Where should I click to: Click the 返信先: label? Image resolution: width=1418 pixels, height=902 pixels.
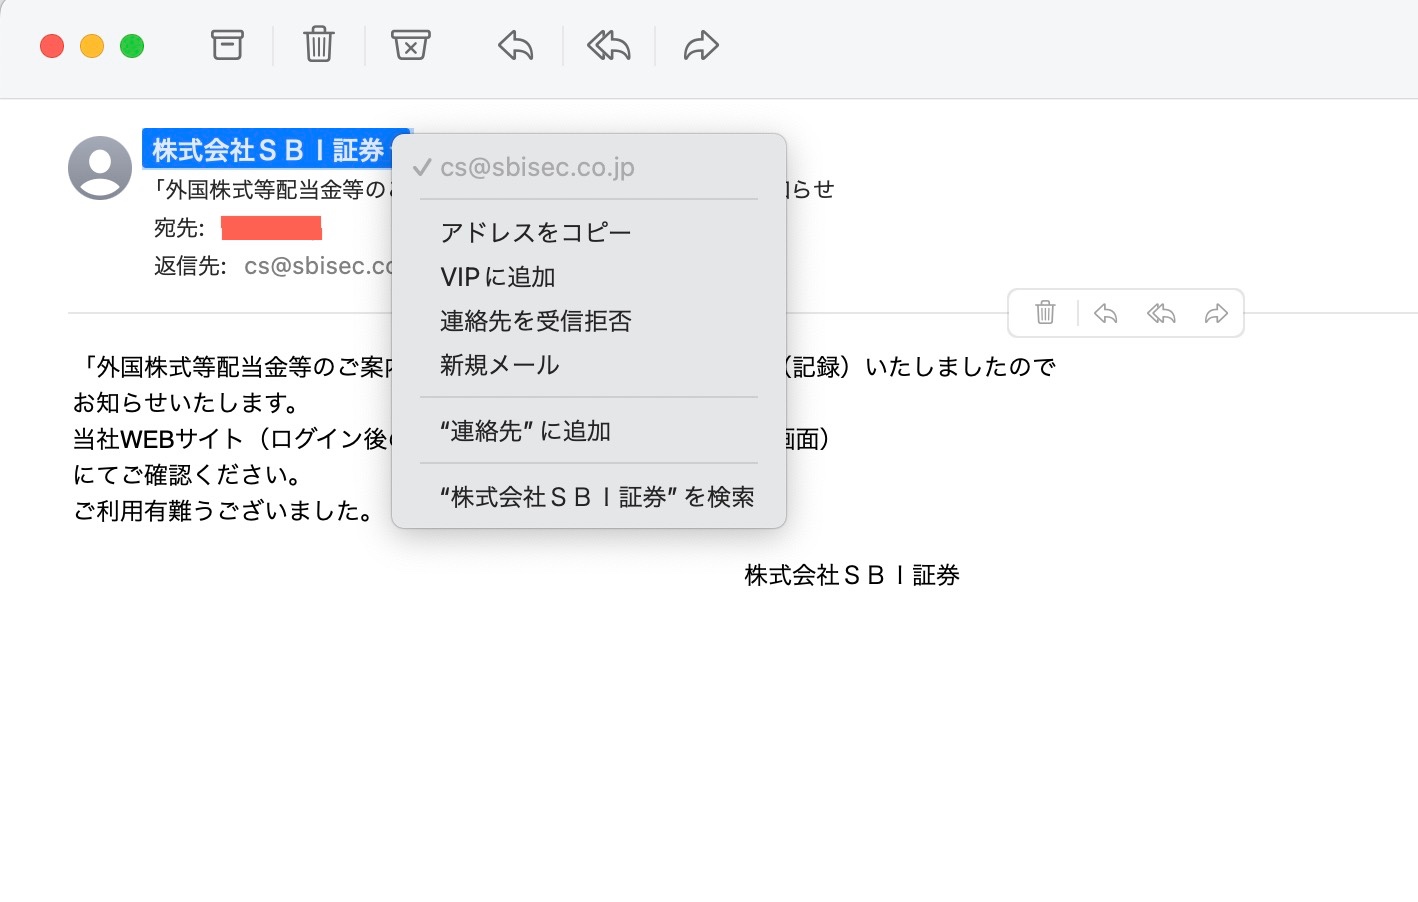pos(190,266)
